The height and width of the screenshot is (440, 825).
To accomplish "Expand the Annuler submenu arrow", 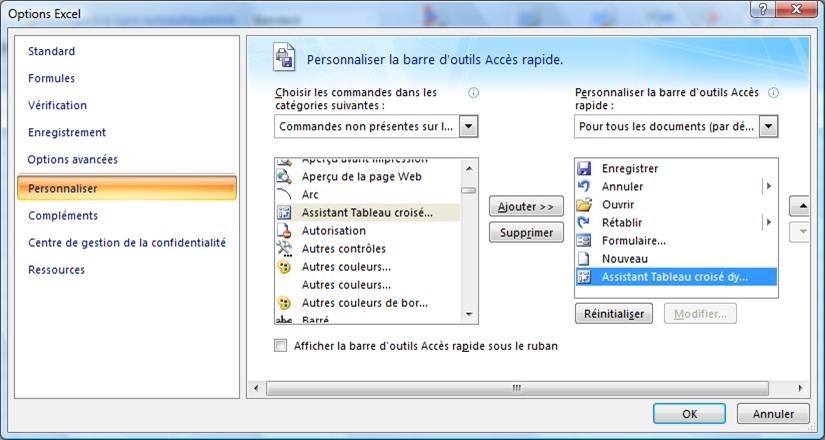I will coord(769,186).
